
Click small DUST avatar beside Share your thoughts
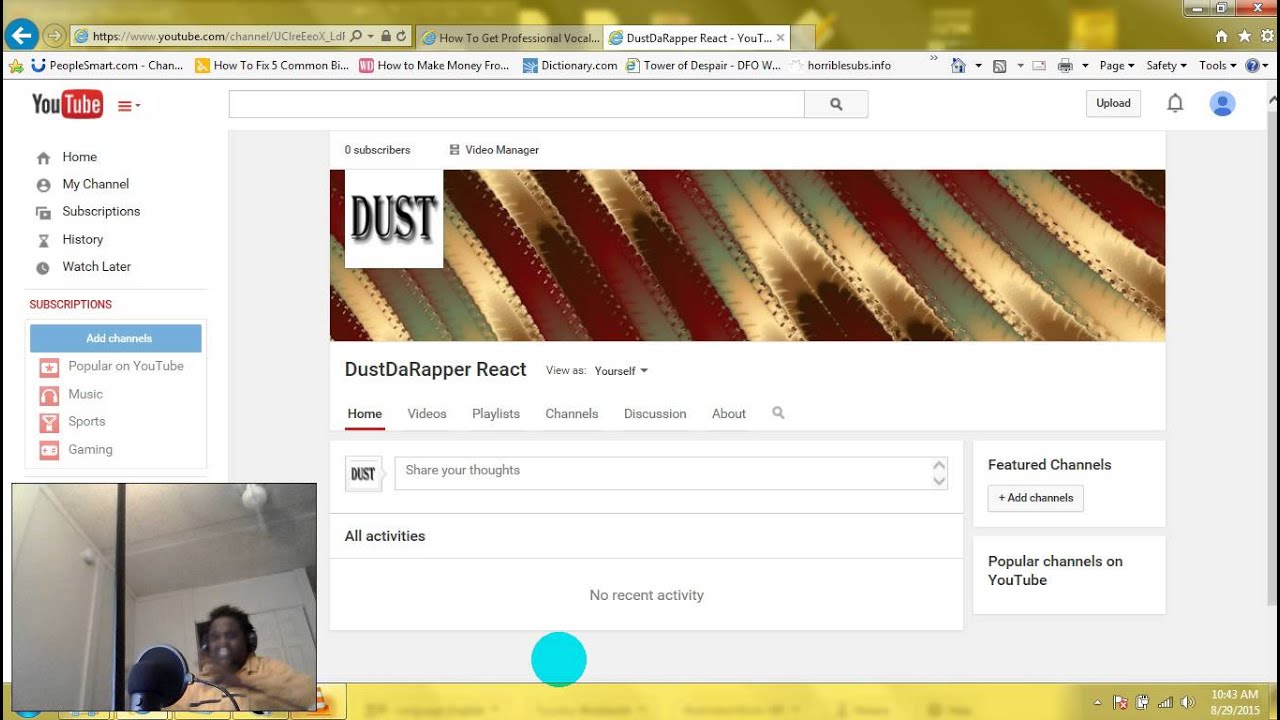coord(363,474)
